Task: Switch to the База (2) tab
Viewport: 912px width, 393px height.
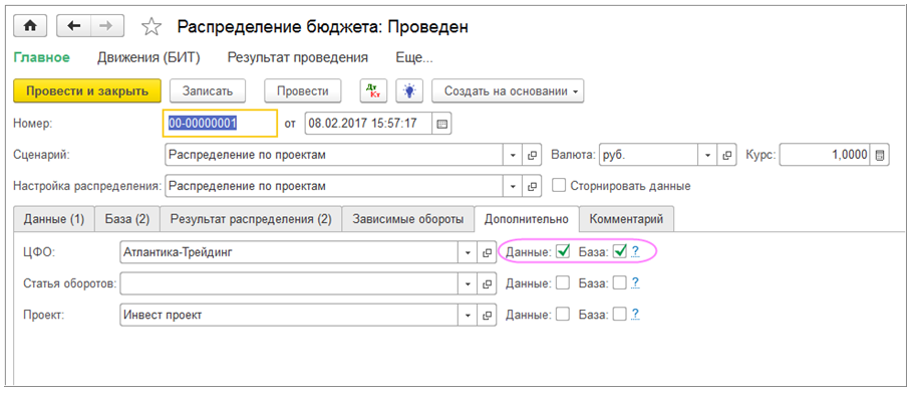Action: pyautogui.click(x=127, y=219)
